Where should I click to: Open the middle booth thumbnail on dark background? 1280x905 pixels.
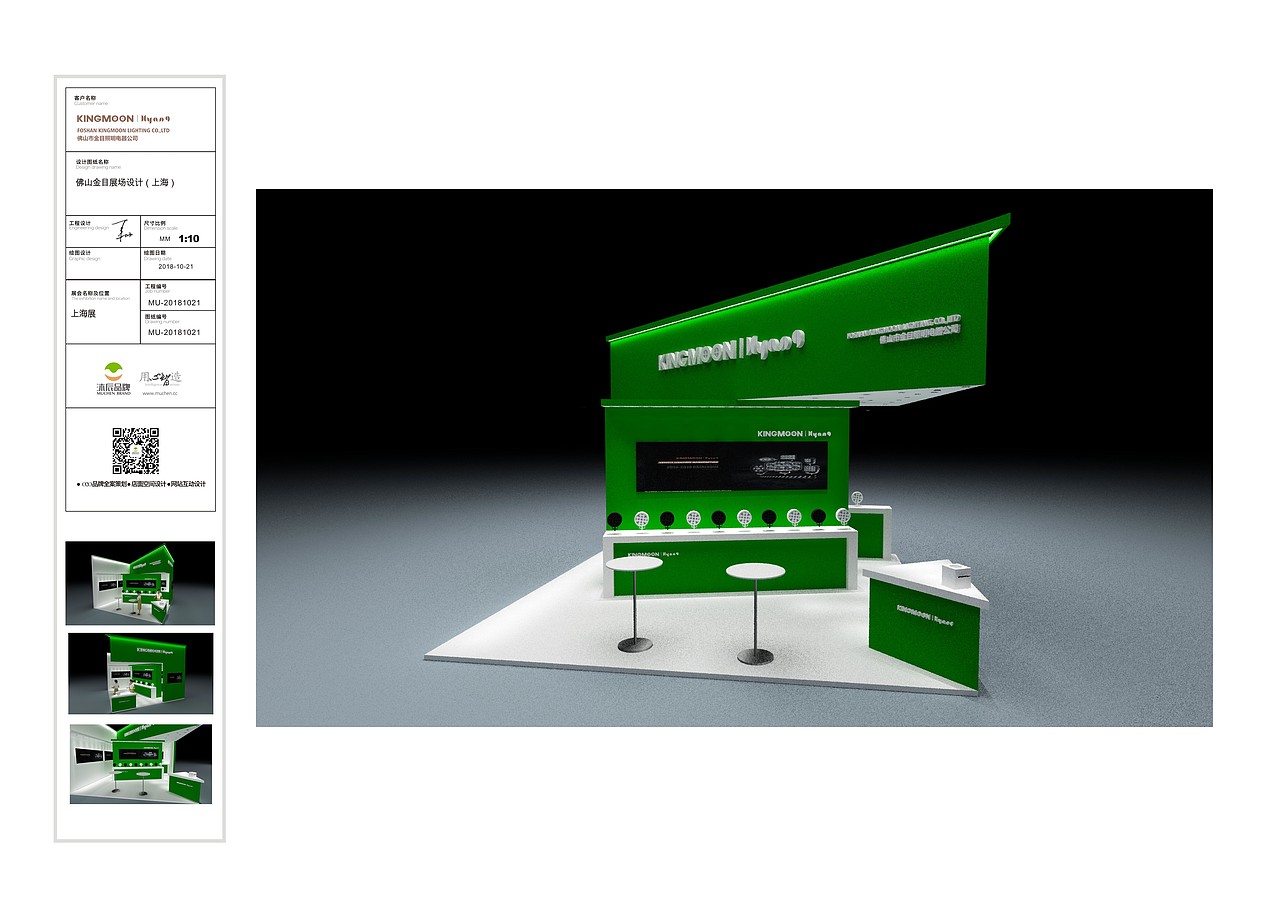(x=141, y=673)
